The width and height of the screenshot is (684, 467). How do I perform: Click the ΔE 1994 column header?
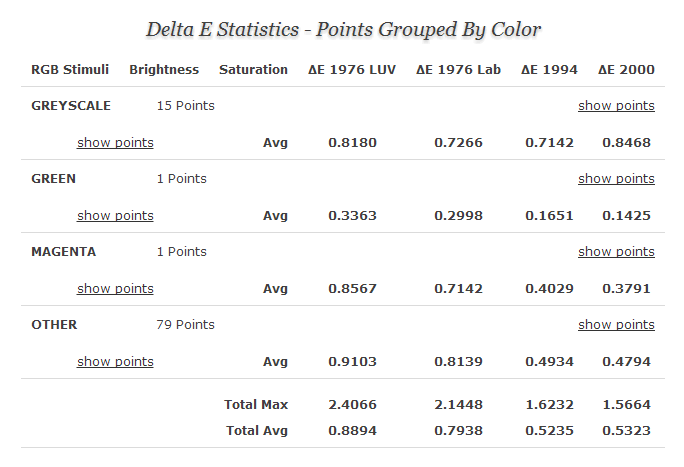coord(549,69)
